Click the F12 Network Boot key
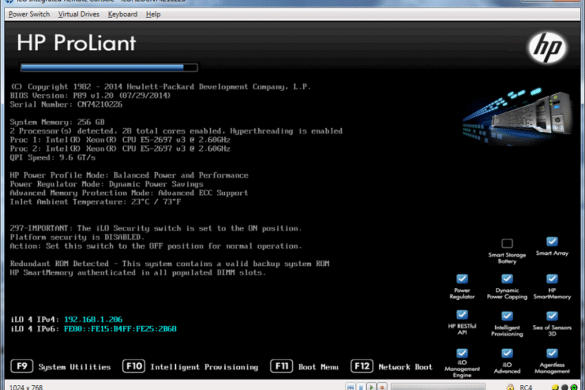The height and width of the screenshot is (390, 585). coord(362,366)
